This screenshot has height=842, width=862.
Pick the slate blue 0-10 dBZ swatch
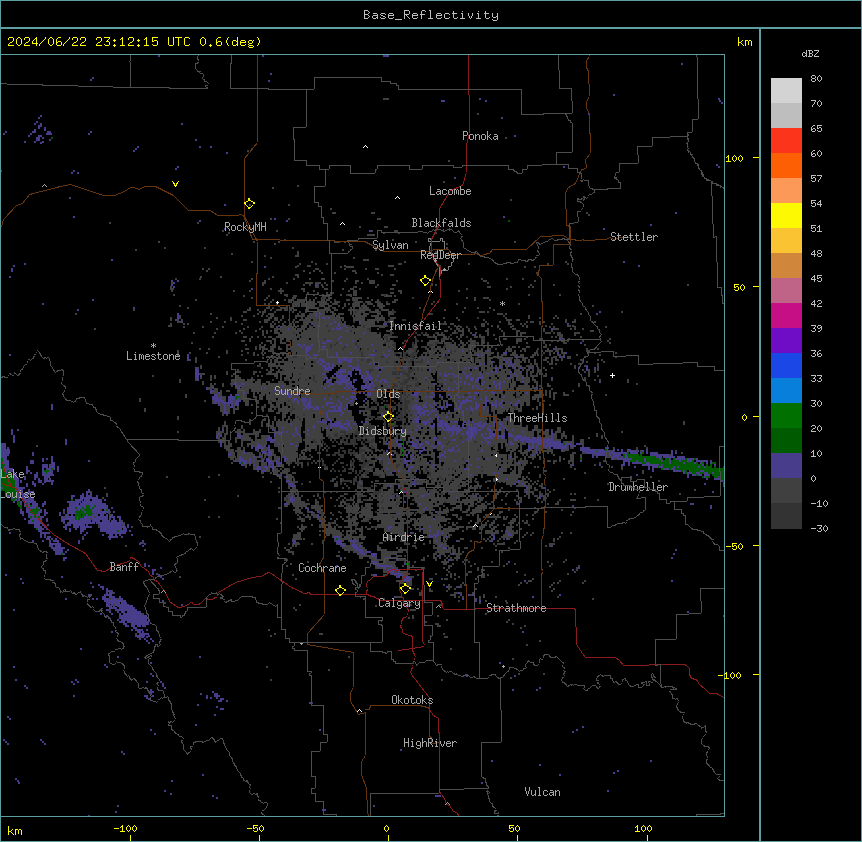tap(786, 466)
